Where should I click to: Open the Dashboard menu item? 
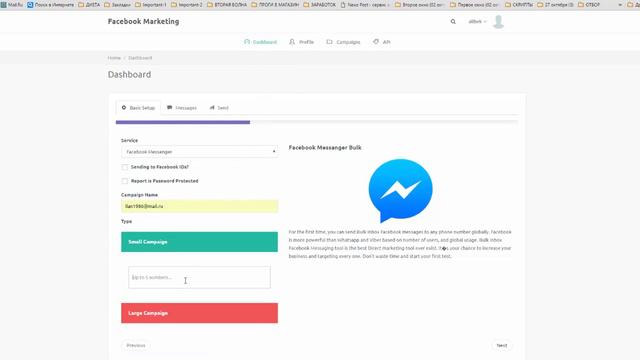pyautogui.click(x=260, y=42)
